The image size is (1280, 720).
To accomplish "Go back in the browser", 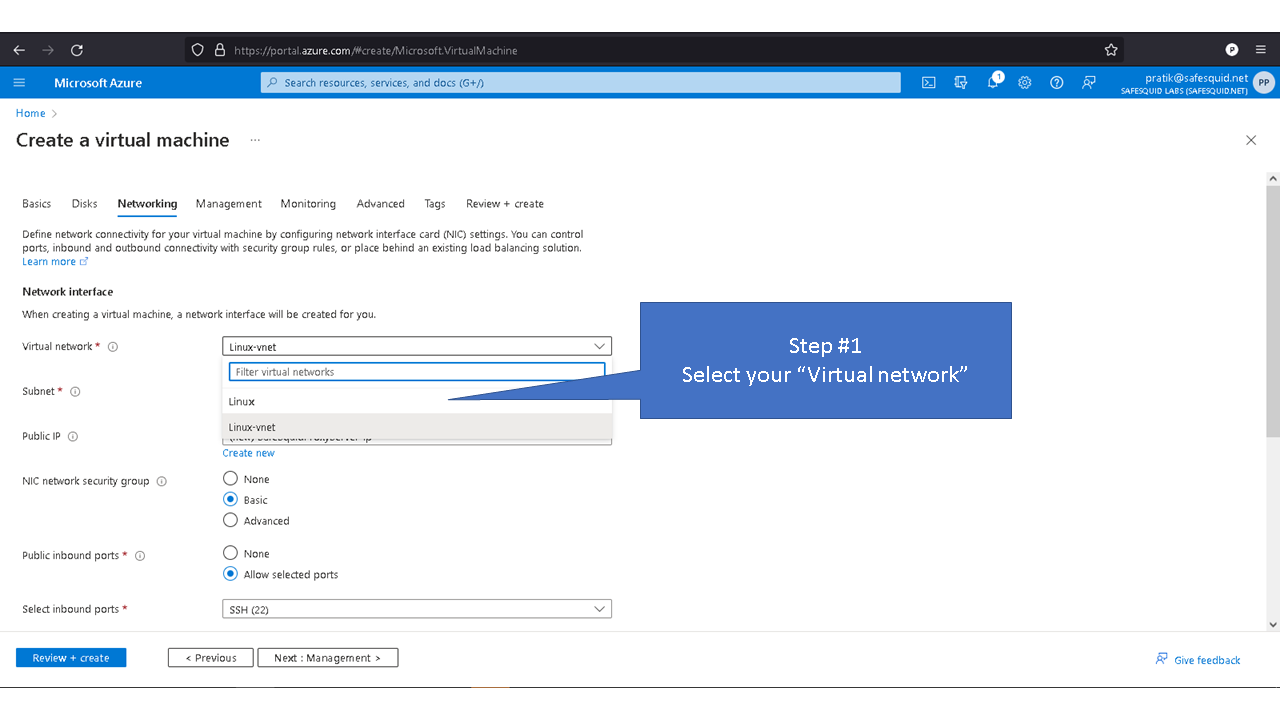I will coord(19,50).
